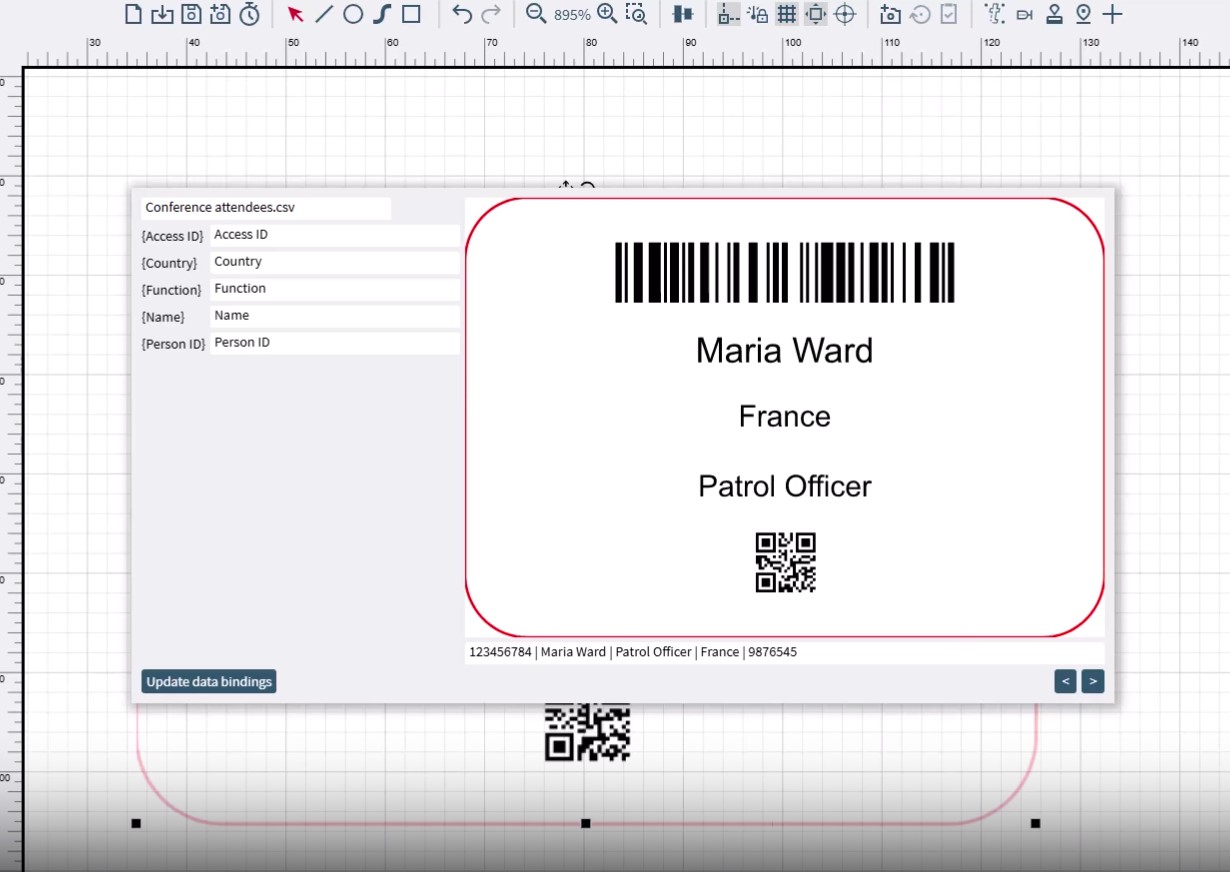This screenshot has height=872, width=1230.
Task: Open the {Name} binding field
Action: pos(334,316)
